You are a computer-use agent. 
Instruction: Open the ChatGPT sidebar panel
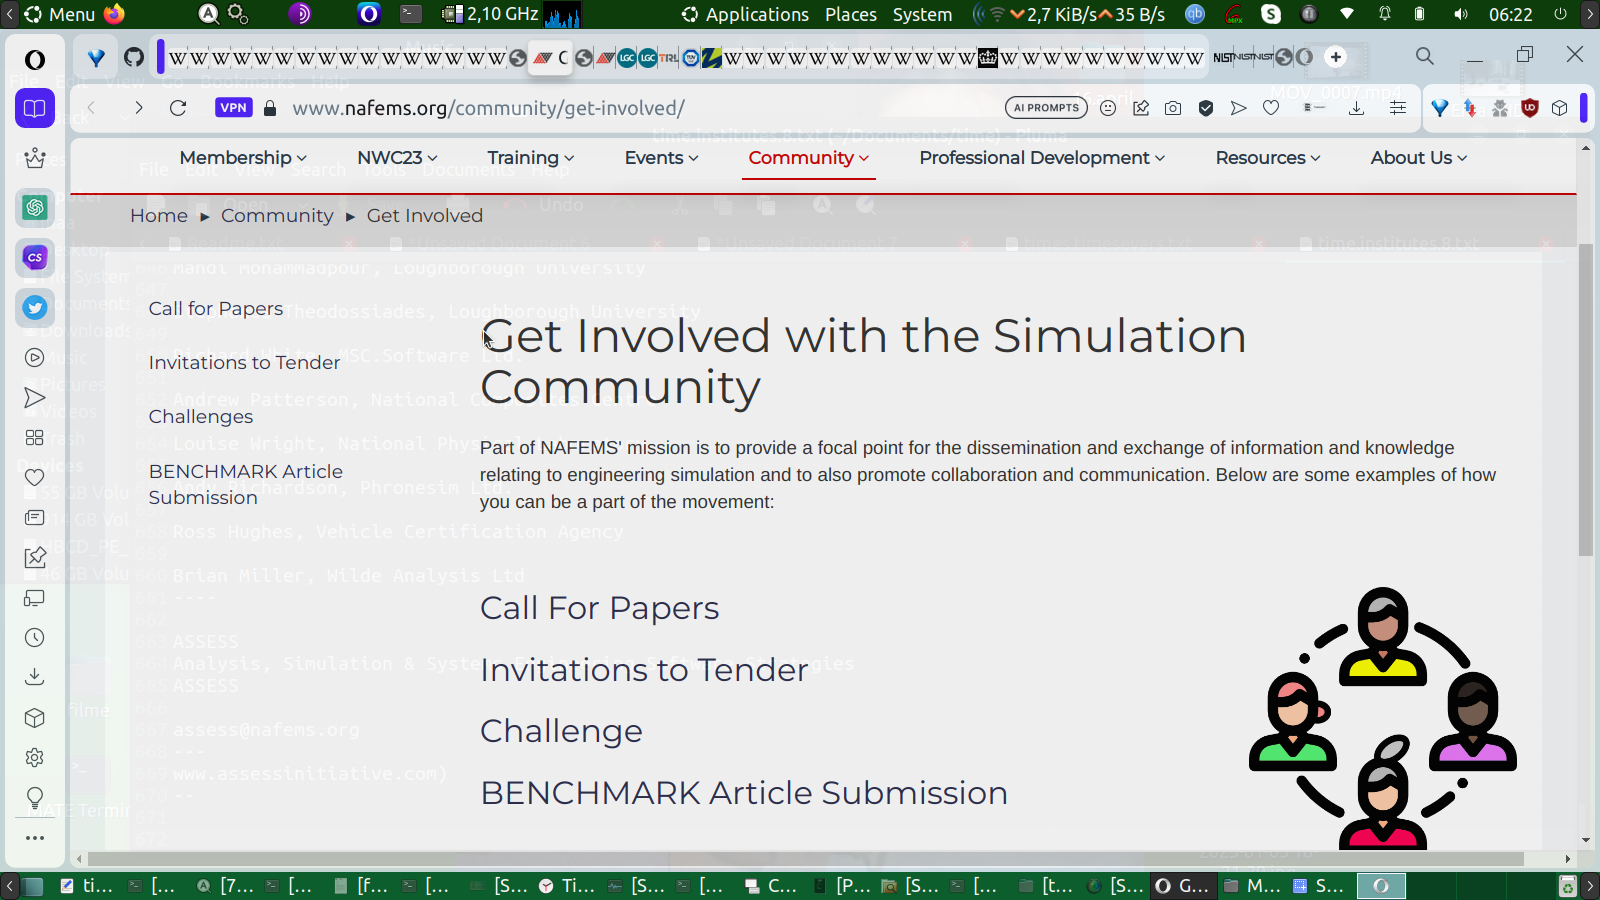click(x=35, y=207)
